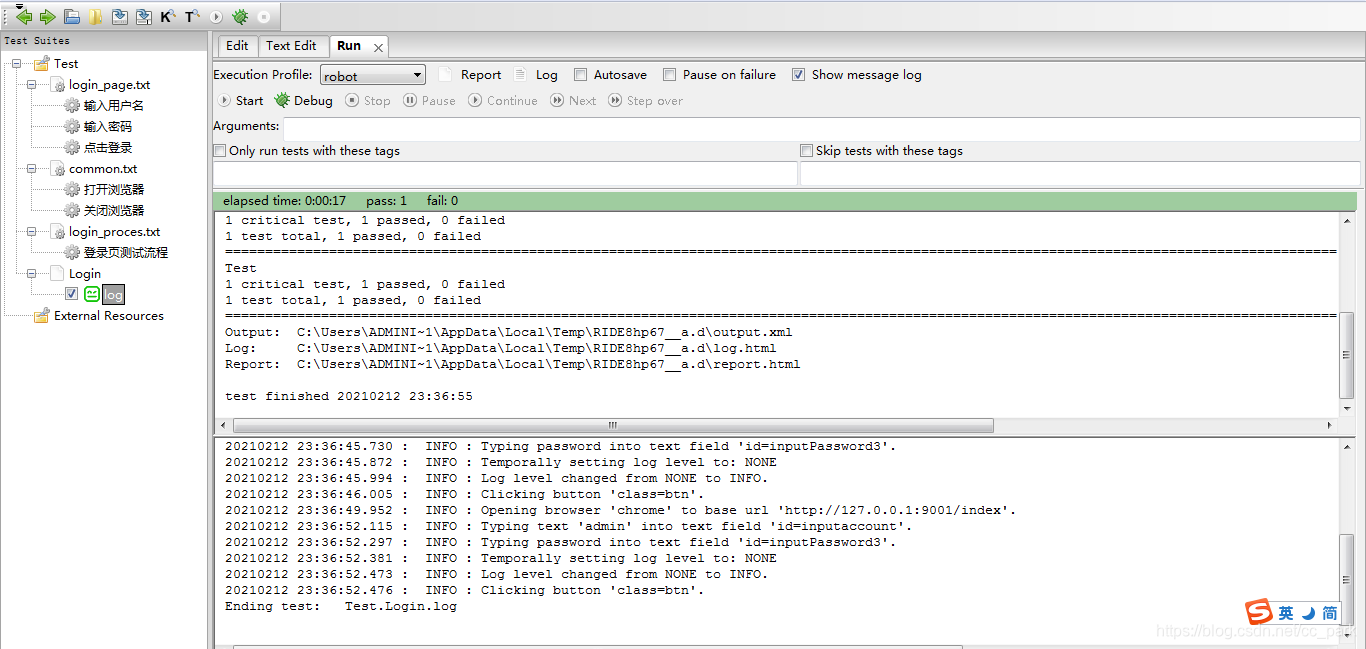This screenshot has height=649, width=1366.
Task: Select the log test case label
Action: click(114, 295)
